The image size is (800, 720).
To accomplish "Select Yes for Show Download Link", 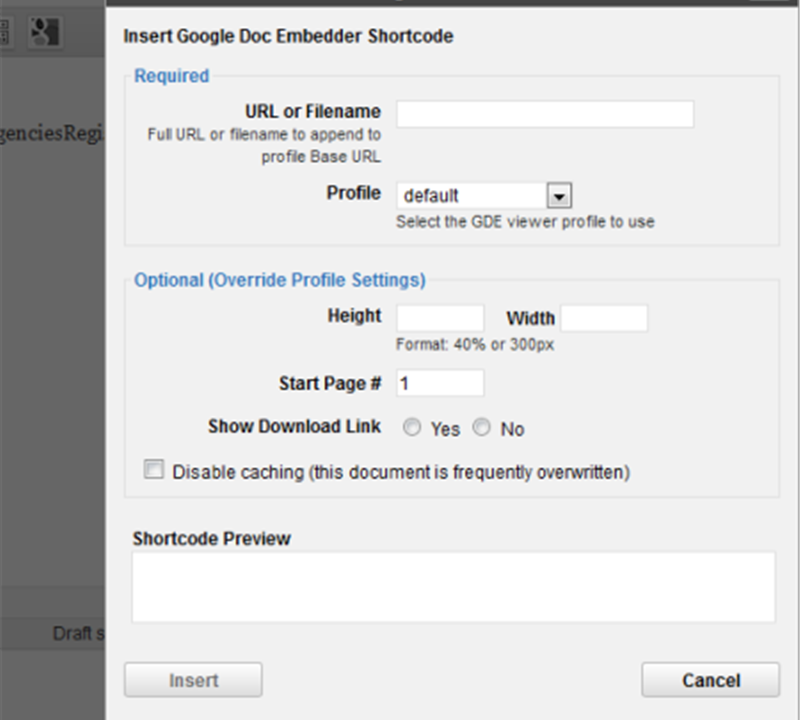I will pyautogui.click(x=412, y=428).
